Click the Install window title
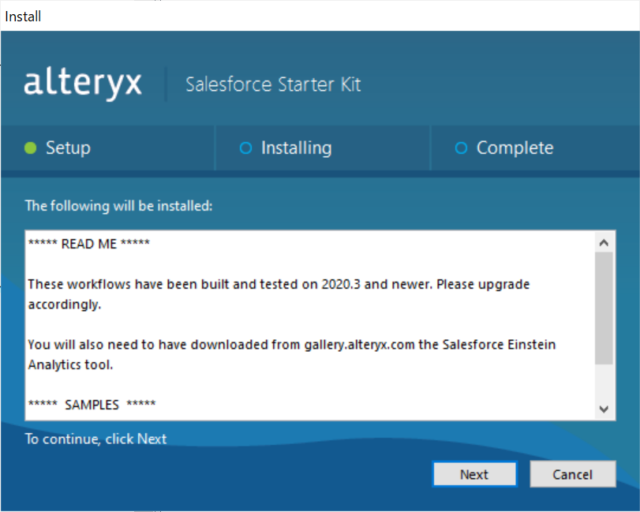This screenshot has width=640, height=512. point(23,17)
